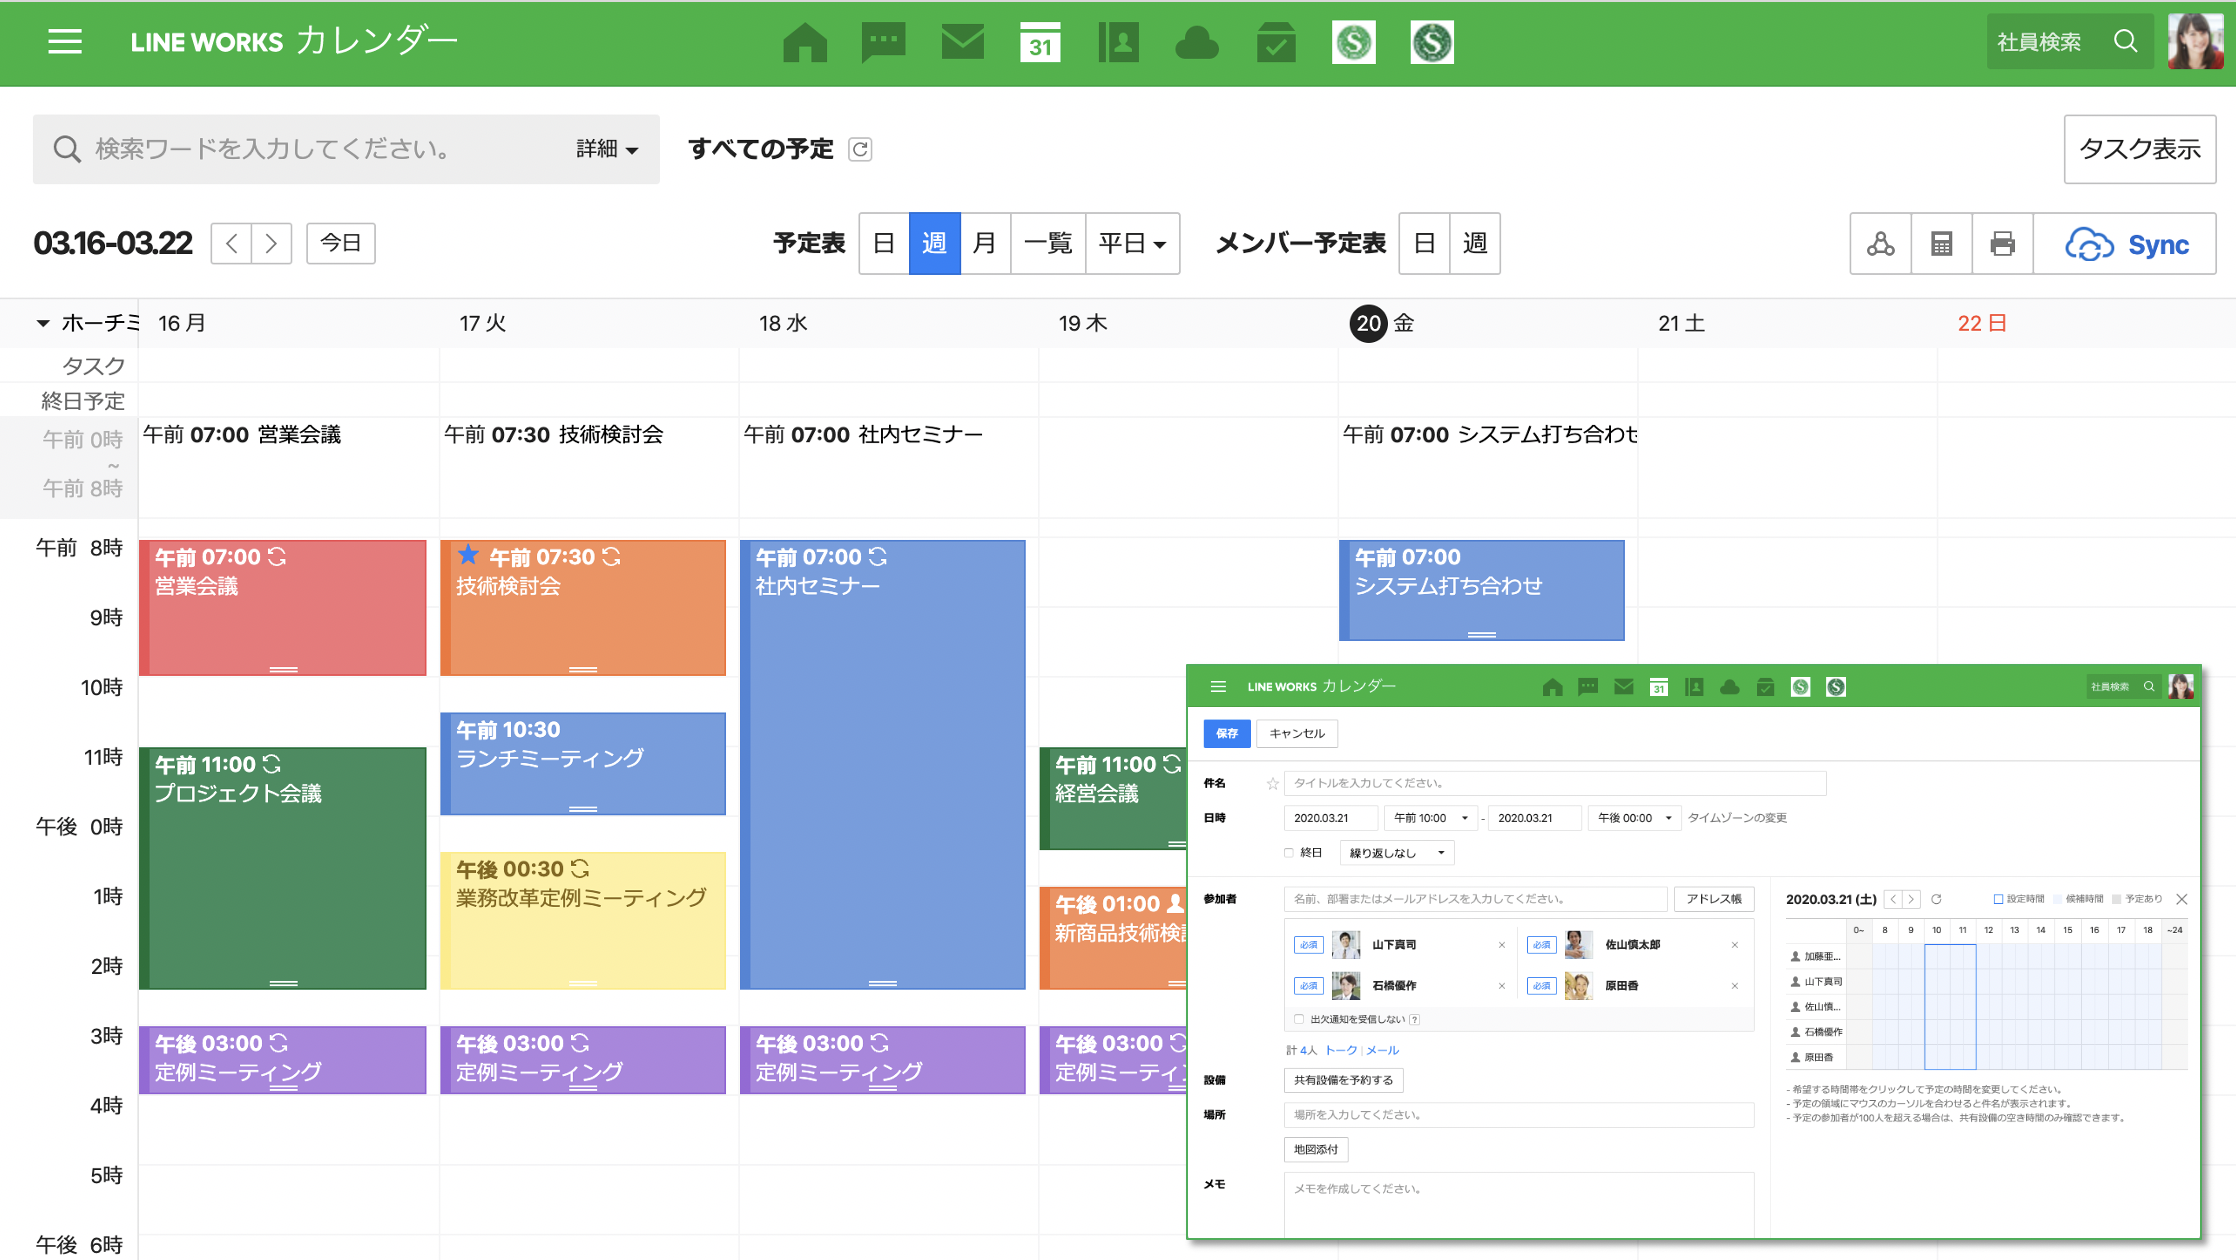Open 詳細 search options dropdown

coord(607,149)
